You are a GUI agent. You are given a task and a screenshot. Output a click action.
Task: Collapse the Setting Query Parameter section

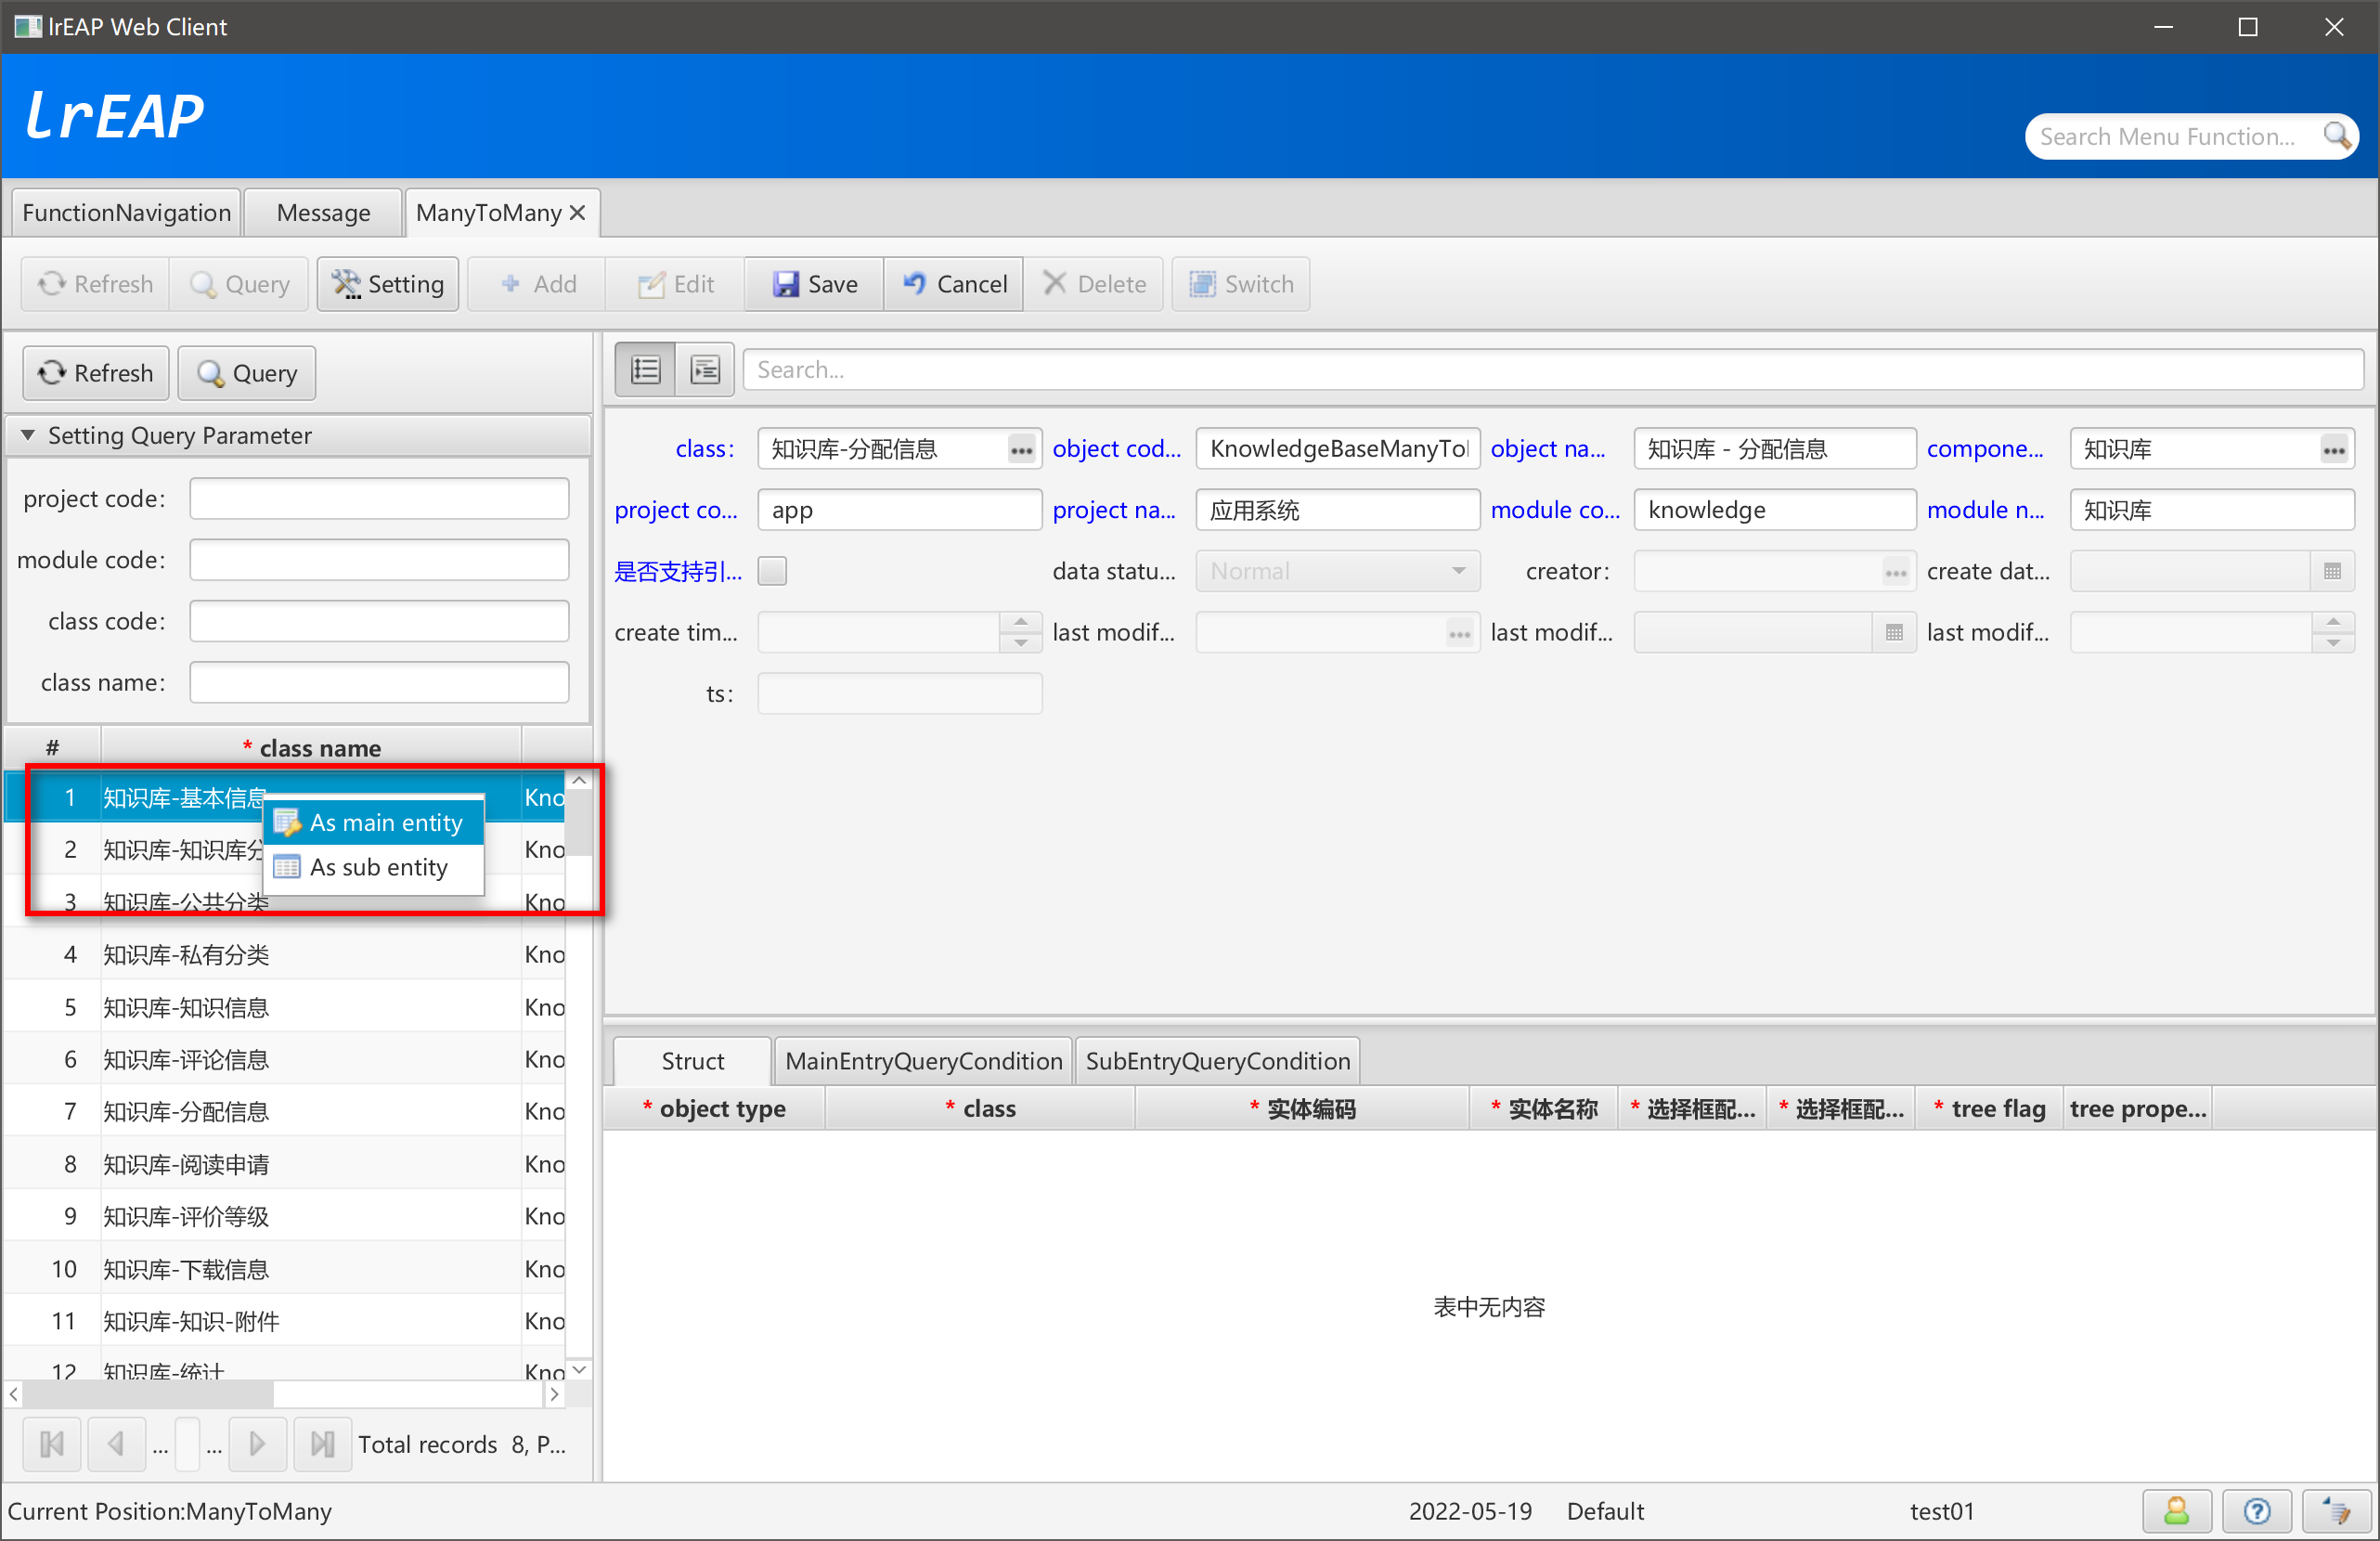pyautogui.click(x=28, y=436)
